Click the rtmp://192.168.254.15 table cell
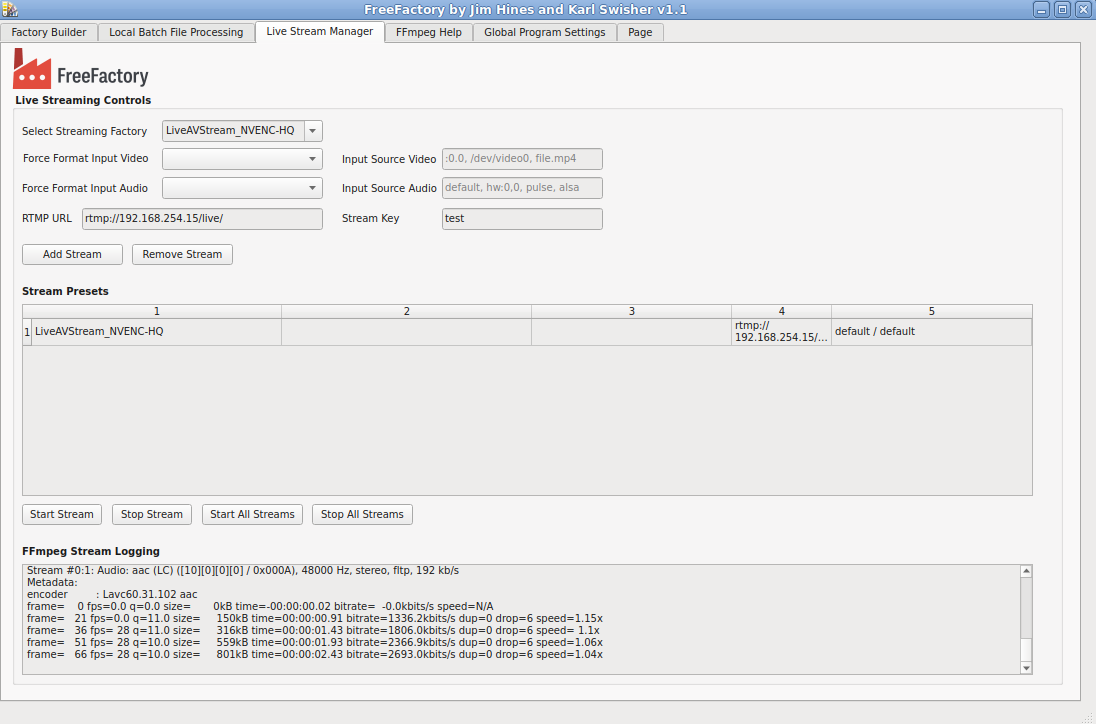Viewport: 1096px width, 724px height. (781, 332)
